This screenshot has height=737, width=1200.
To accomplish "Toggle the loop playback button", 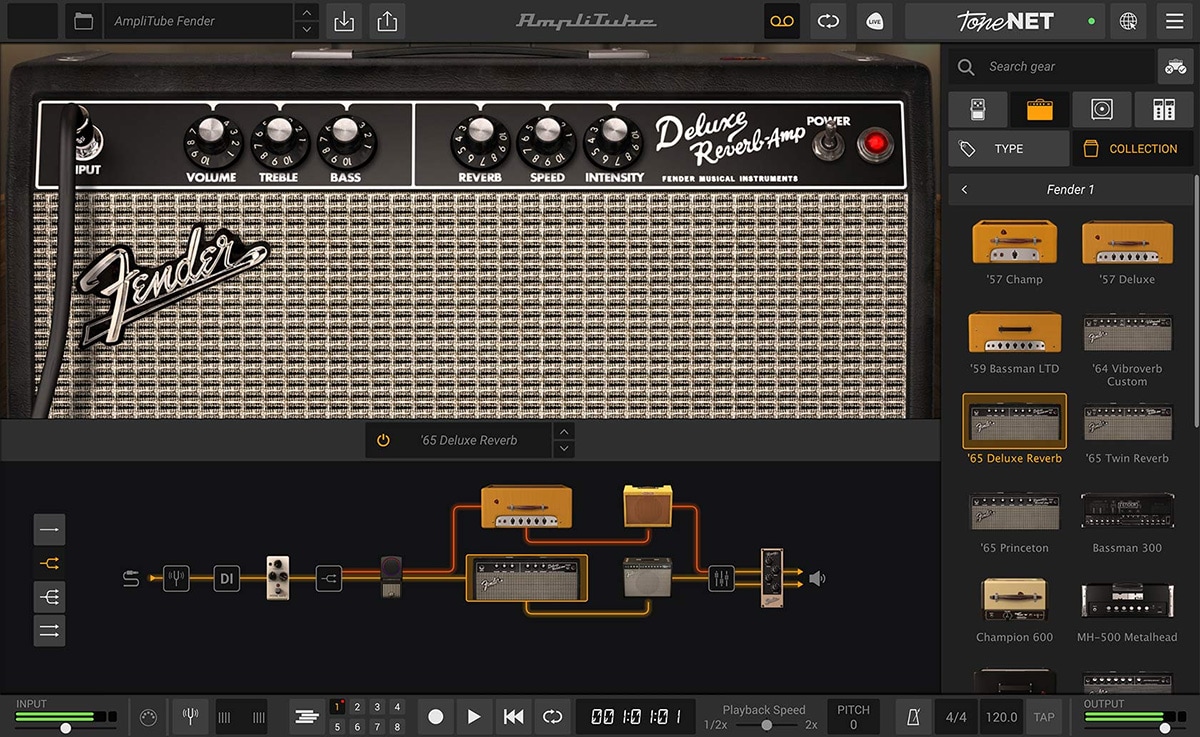I will [x=552, y=716].
